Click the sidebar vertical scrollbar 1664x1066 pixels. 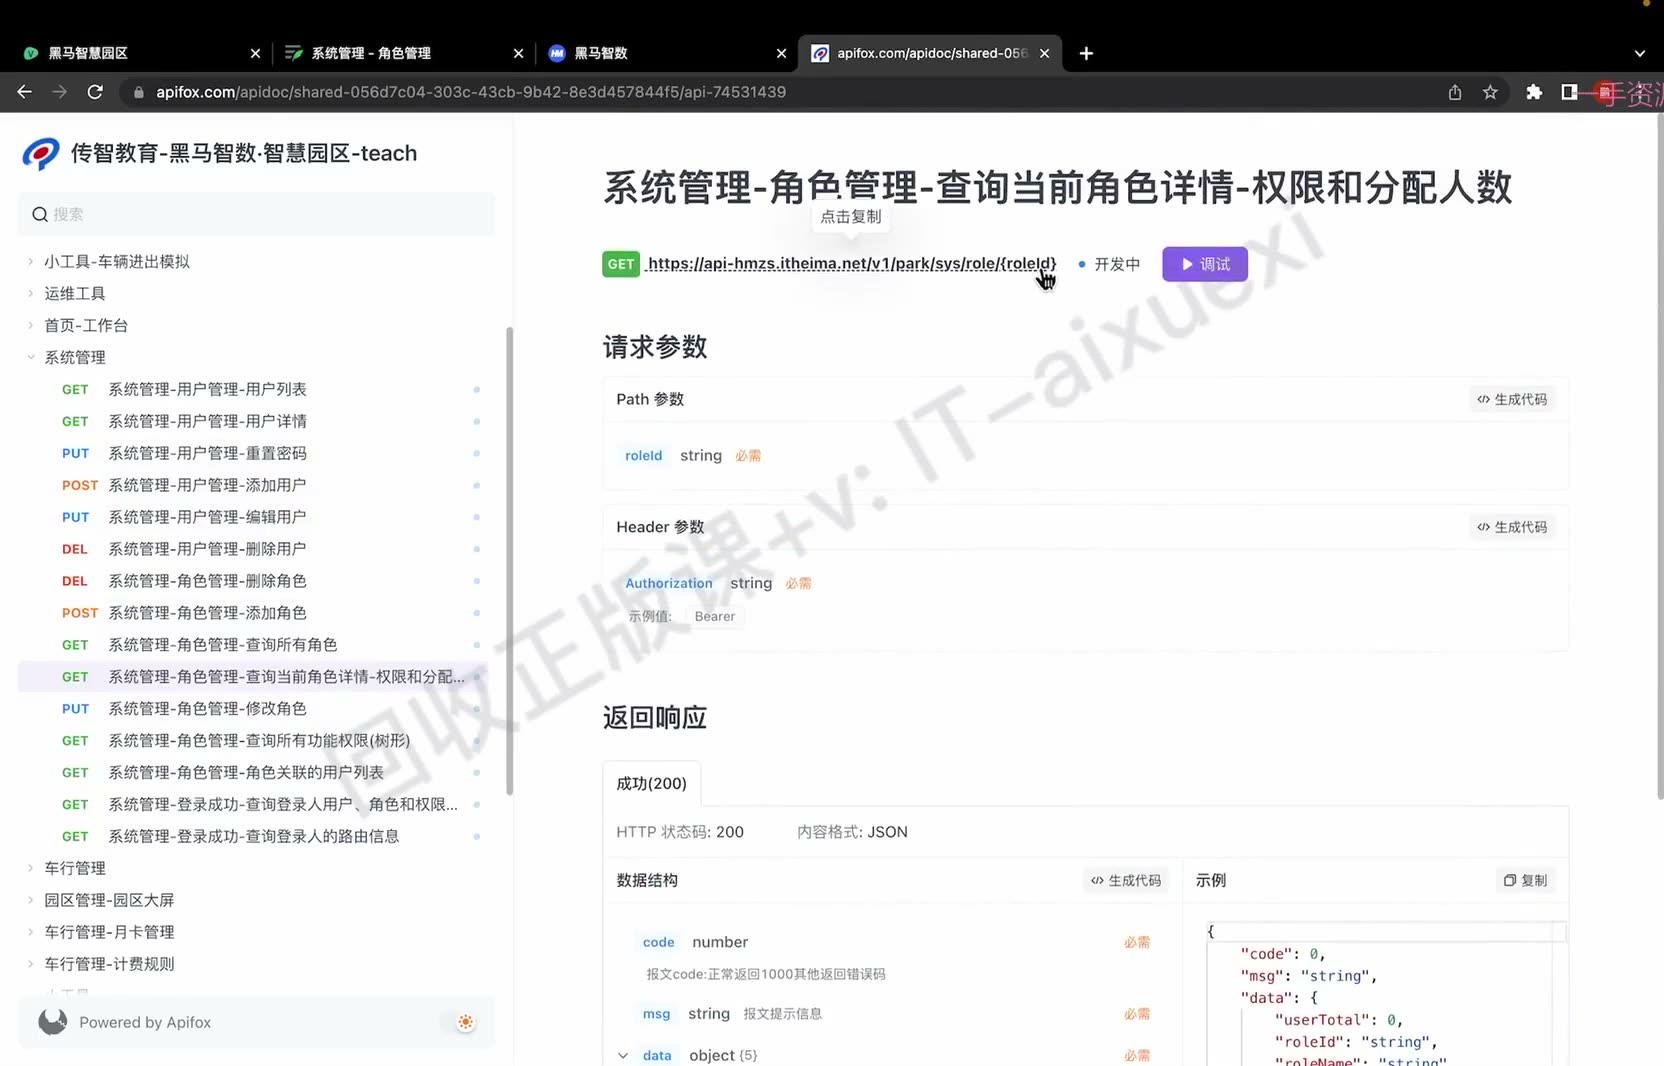[509, 560]
